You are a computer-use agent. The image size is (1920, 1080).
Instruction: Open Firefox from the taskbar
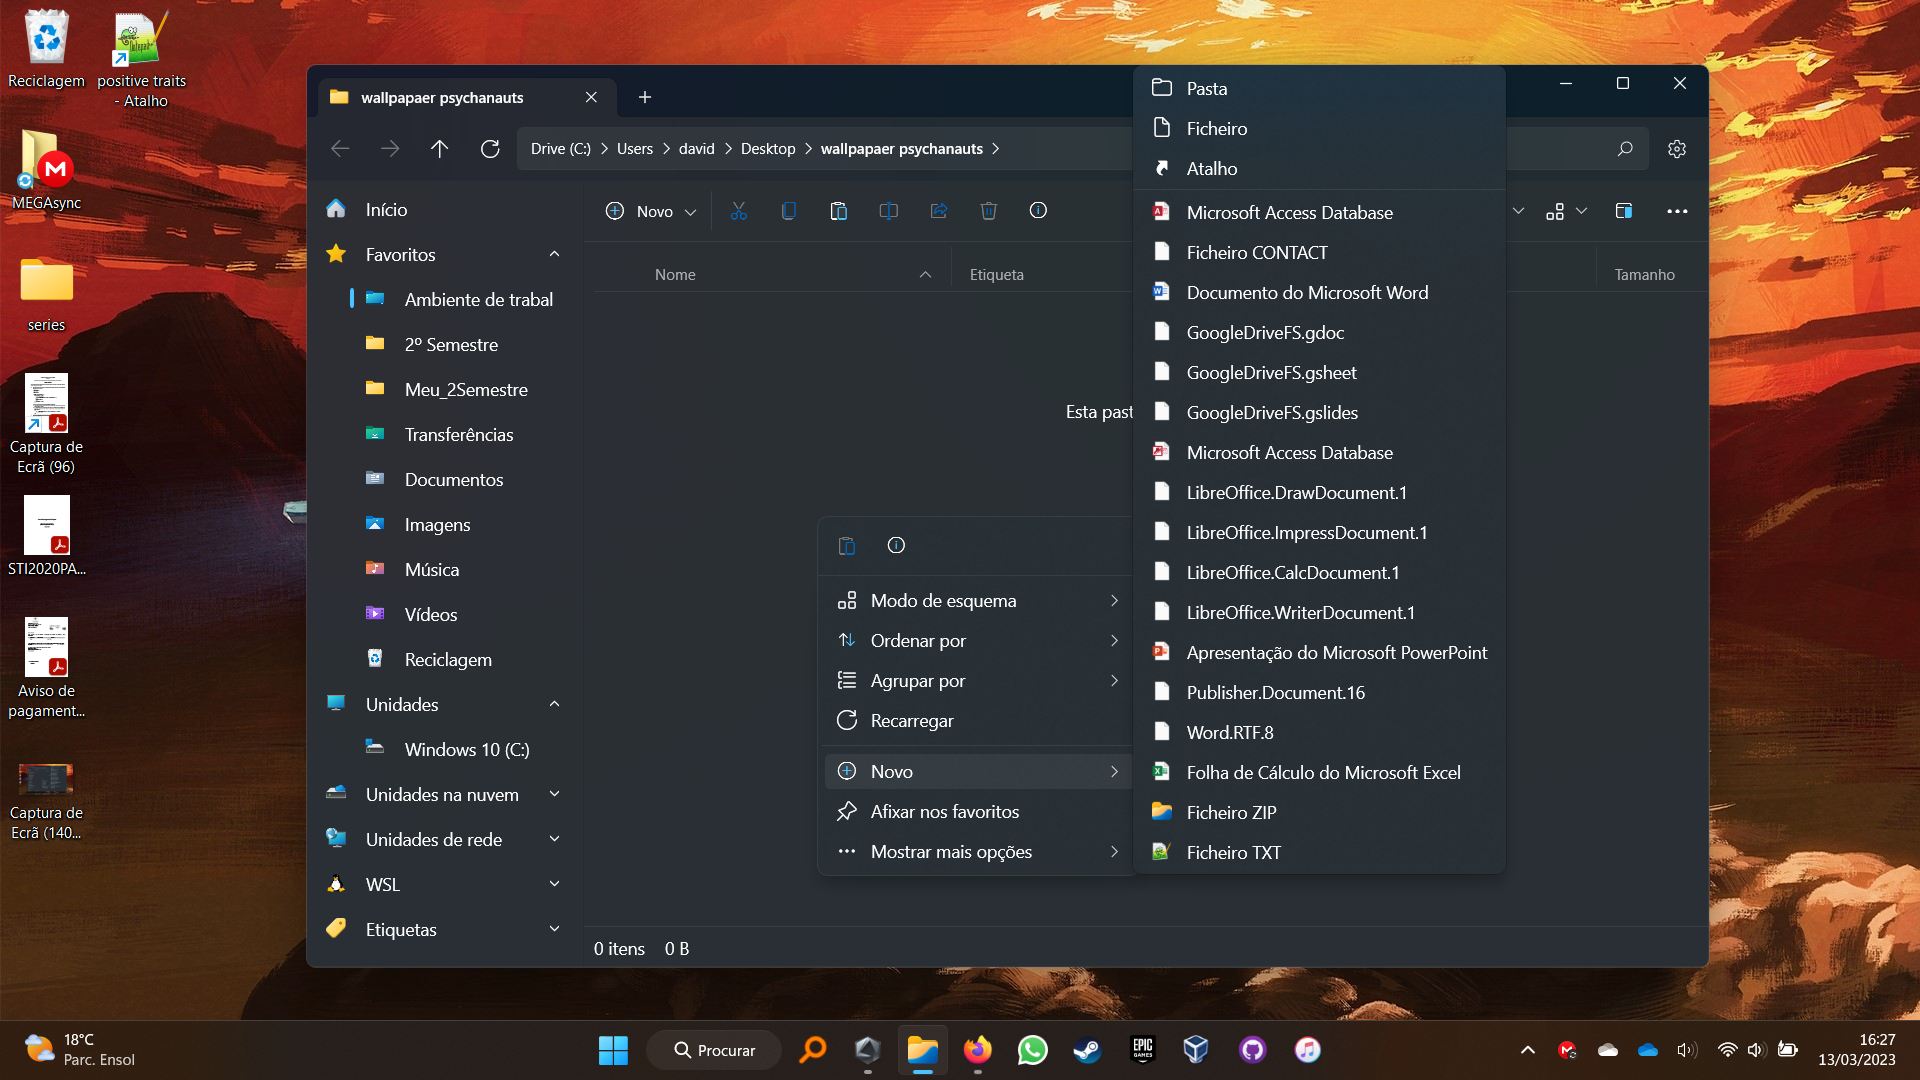tap(978, 1050)
